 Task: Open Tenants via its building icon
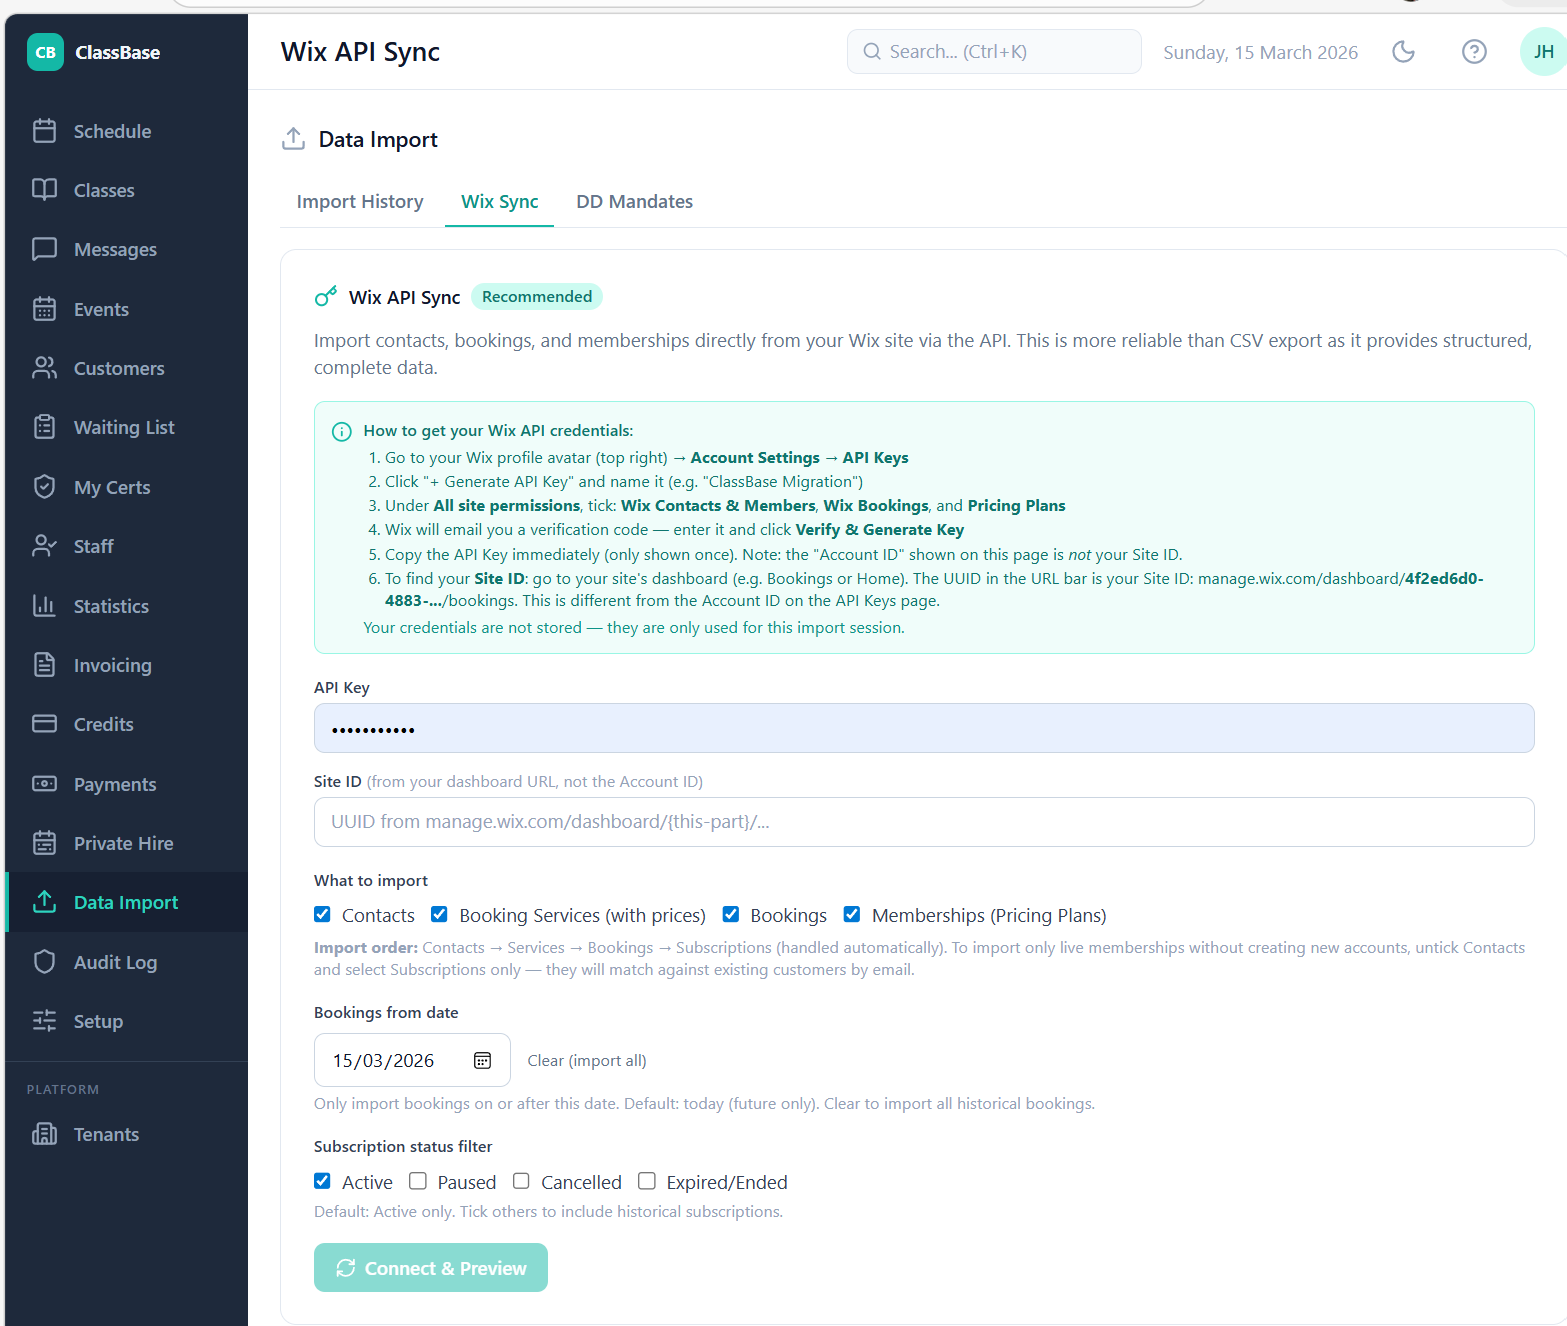coord(44,1134)
